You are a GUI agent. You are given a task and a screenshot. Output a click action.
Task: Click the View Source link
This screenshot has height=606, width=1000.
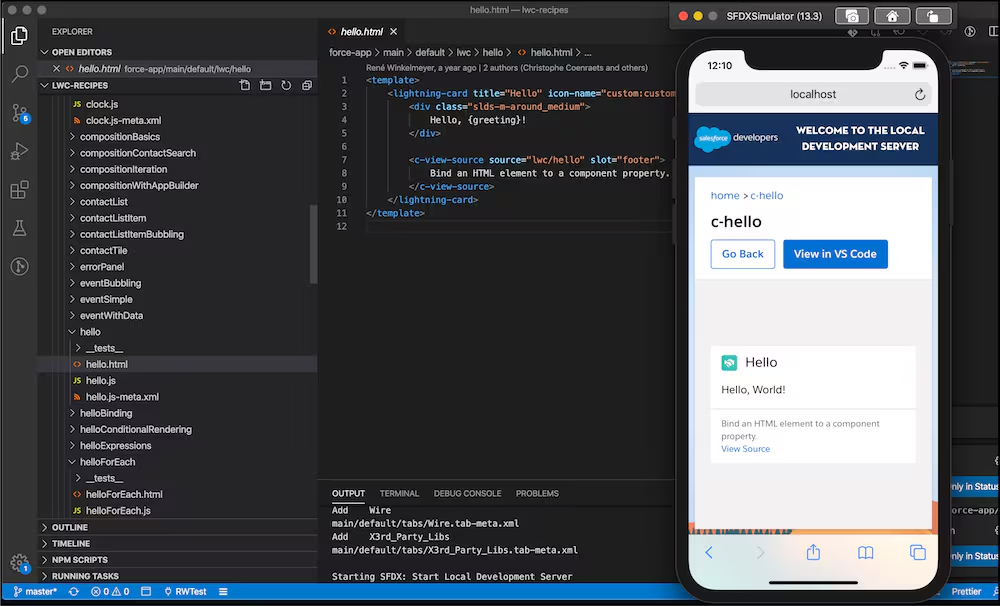[x=746, y=449]
